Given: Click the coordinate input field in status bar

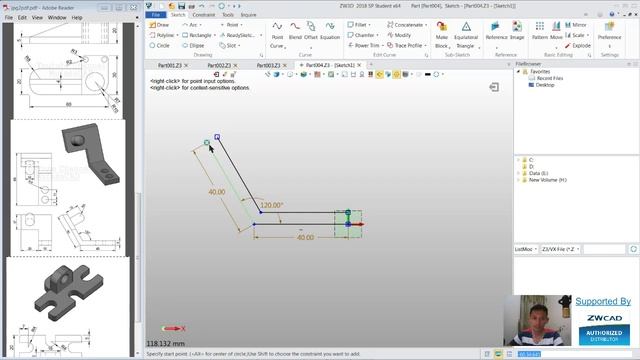Looking at the screenshot, I should 574,354.
